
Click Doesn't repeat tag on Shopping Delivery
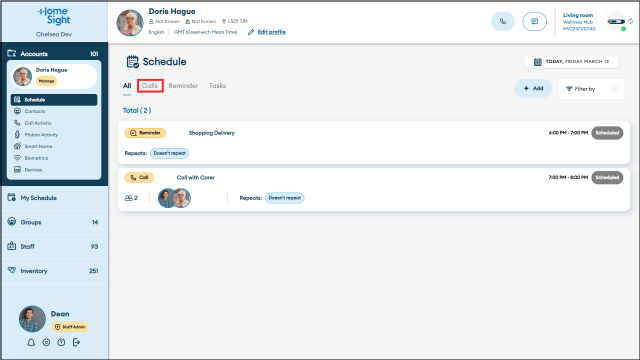pyautogui.click(x=169, y=153)
